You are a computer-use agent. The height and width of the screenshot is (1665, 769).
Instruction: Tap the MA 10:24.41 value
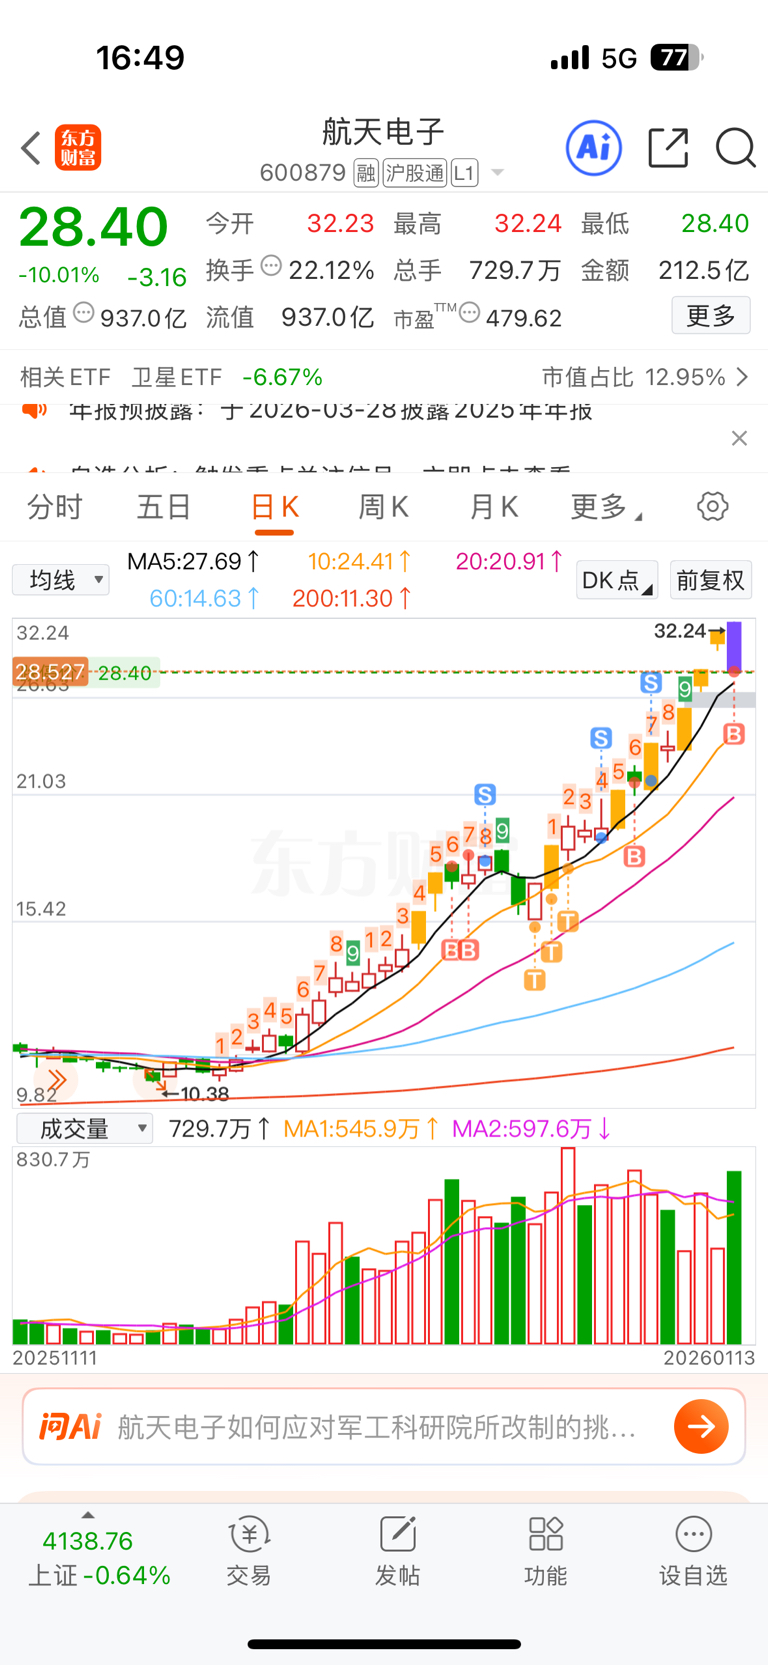tap(359, 561)
